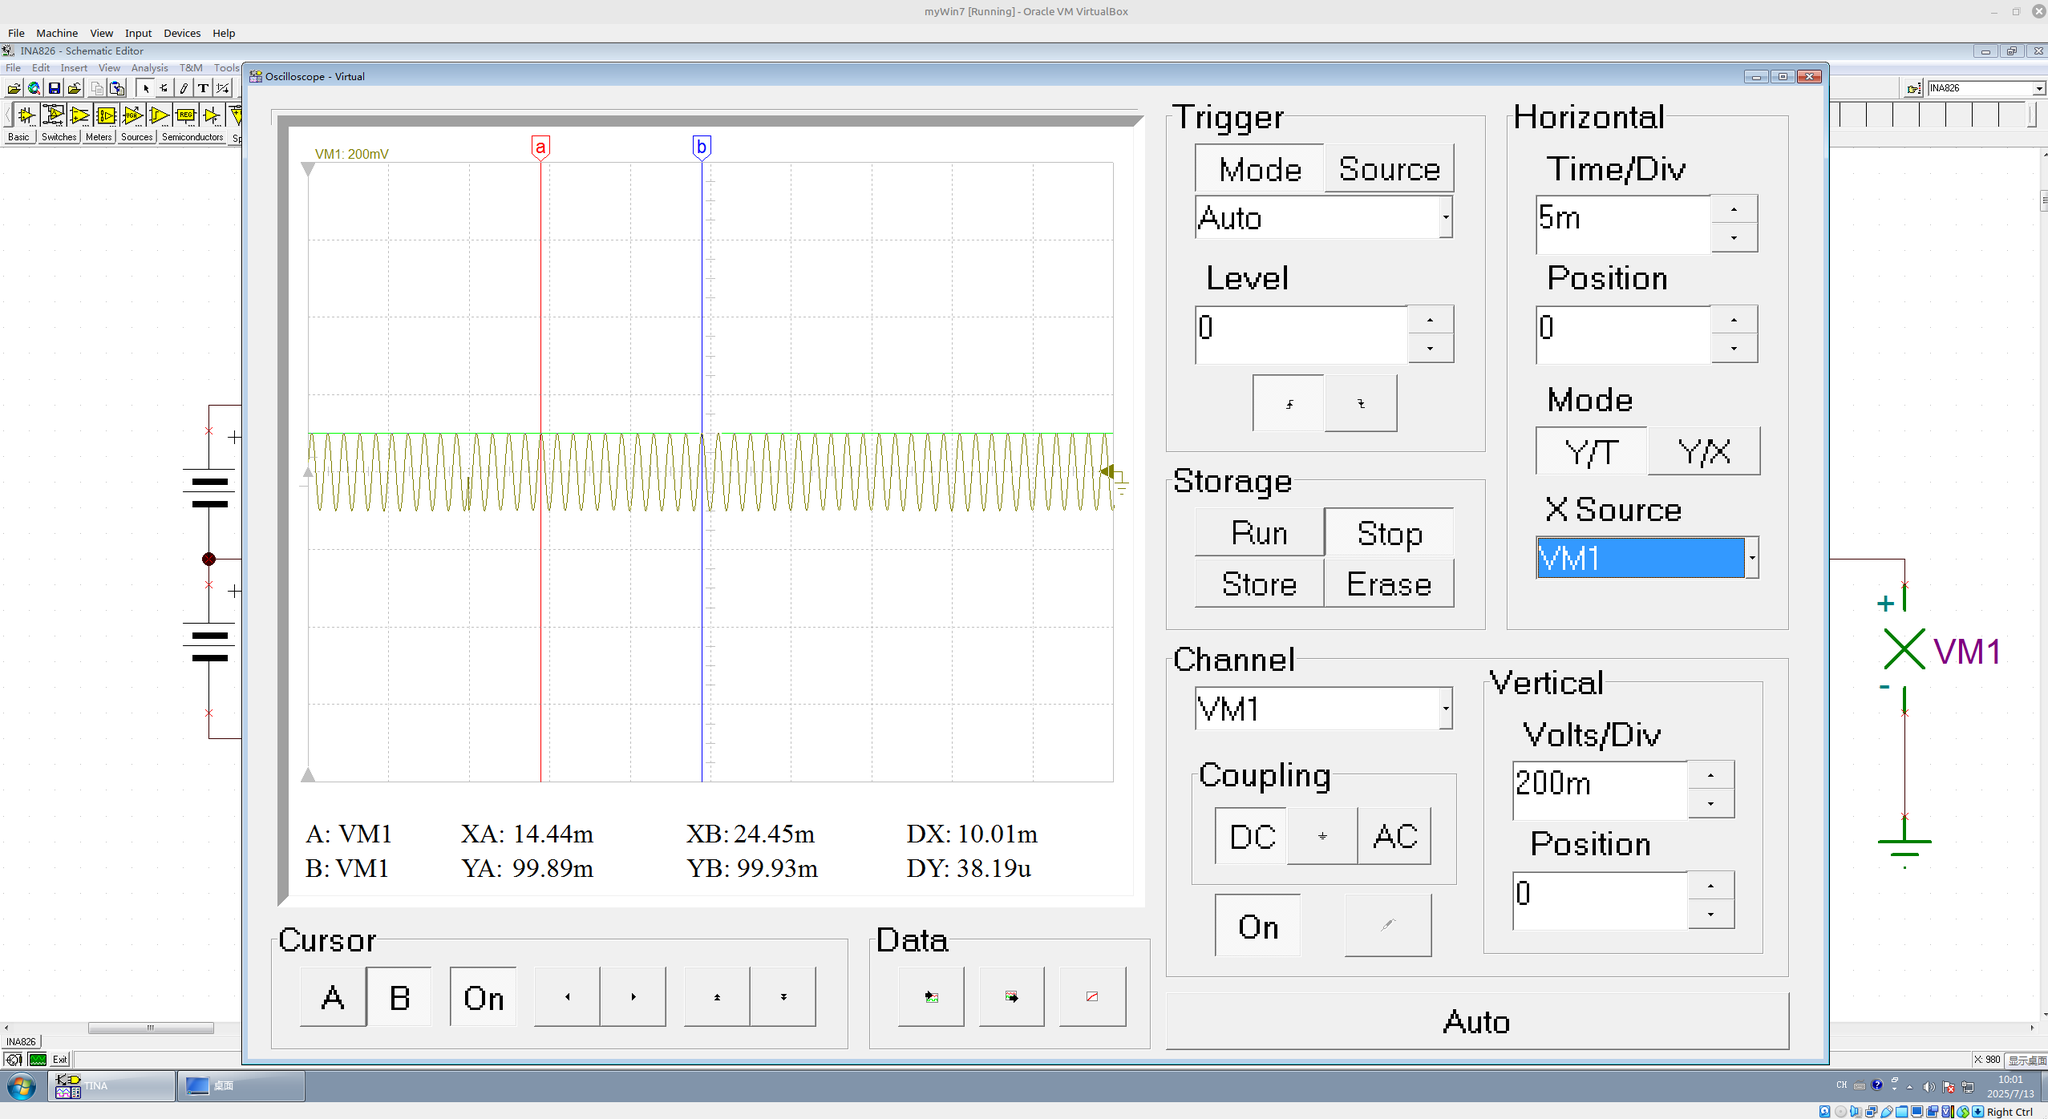
Task: Open the Trigger Mode Auto dropdown
Action: tap(1445, 218)
